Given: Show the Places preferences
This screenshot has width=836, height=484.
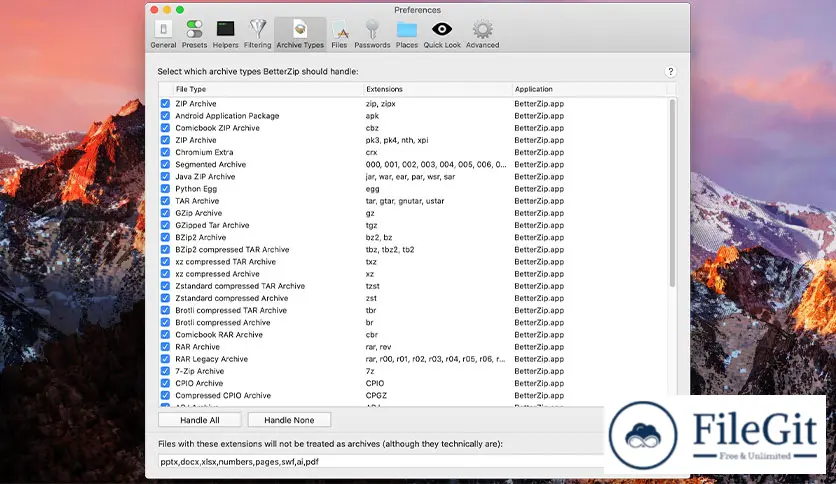Looking at the screenshot, I should coord(407,34).
